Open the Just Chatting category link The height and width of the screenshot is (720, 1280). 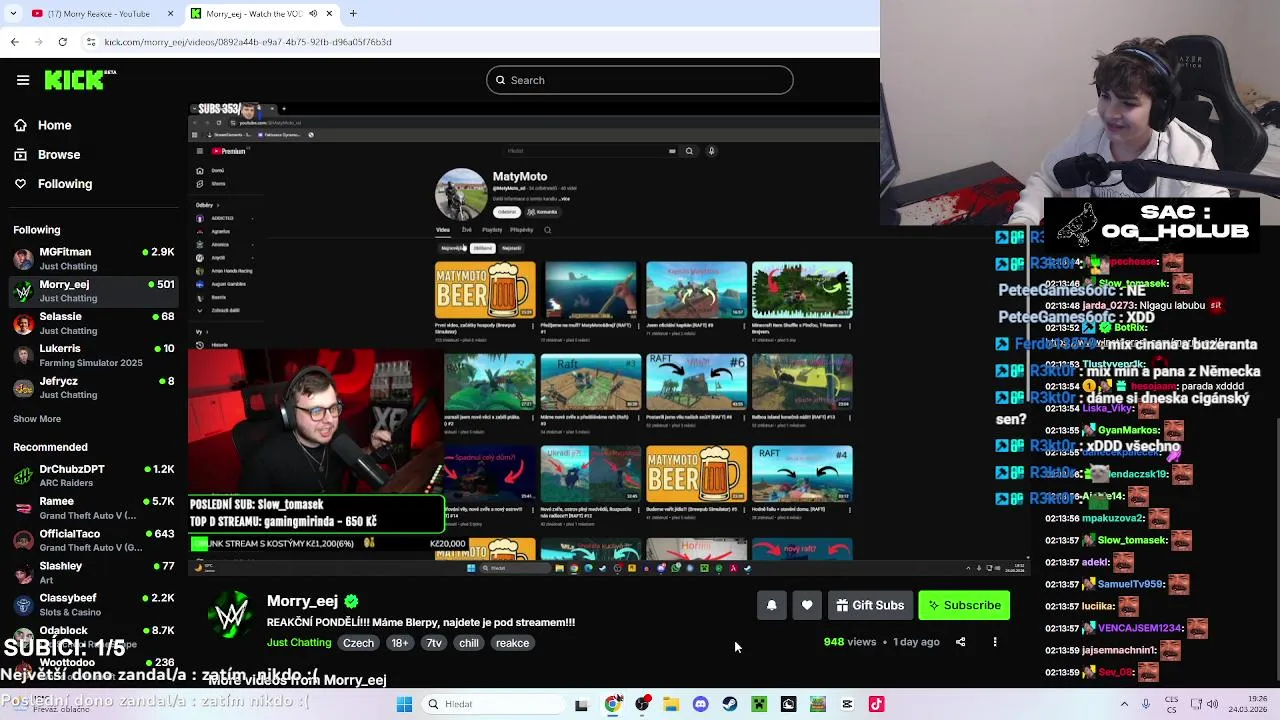coord(299,643)
